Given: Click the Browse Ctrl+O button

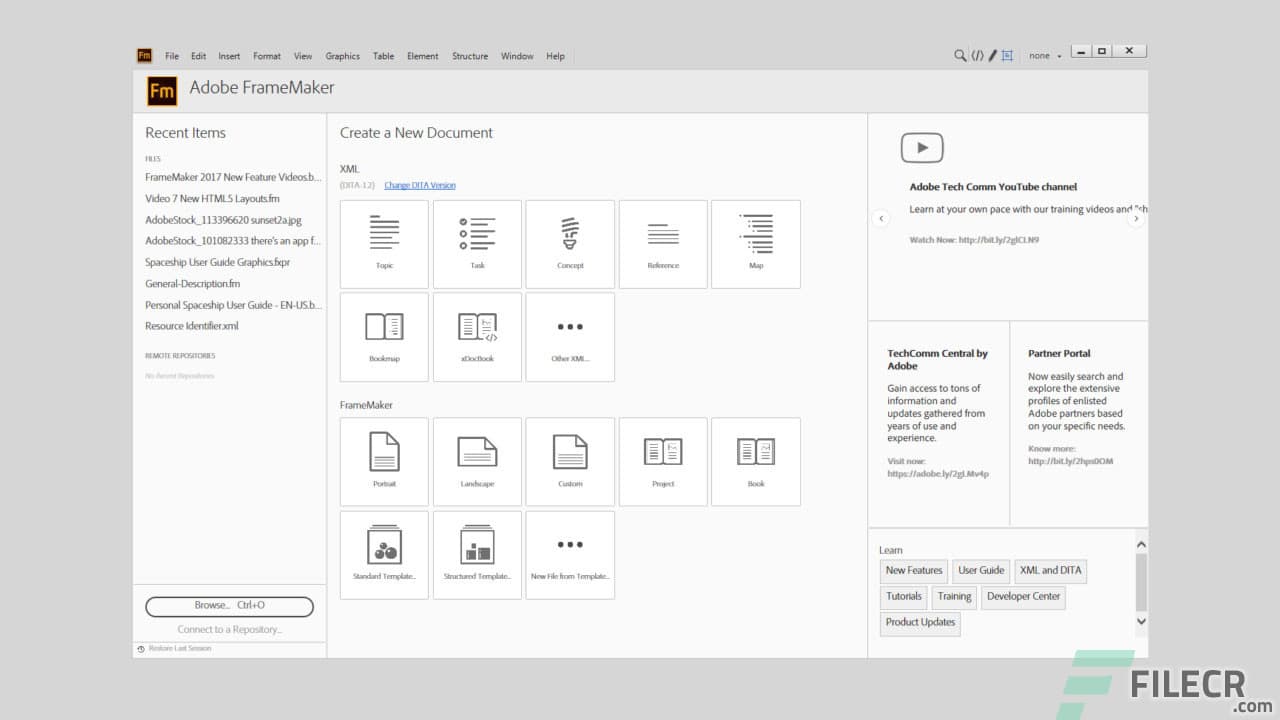Looking at the screenshot, I should tap(229, 606).
